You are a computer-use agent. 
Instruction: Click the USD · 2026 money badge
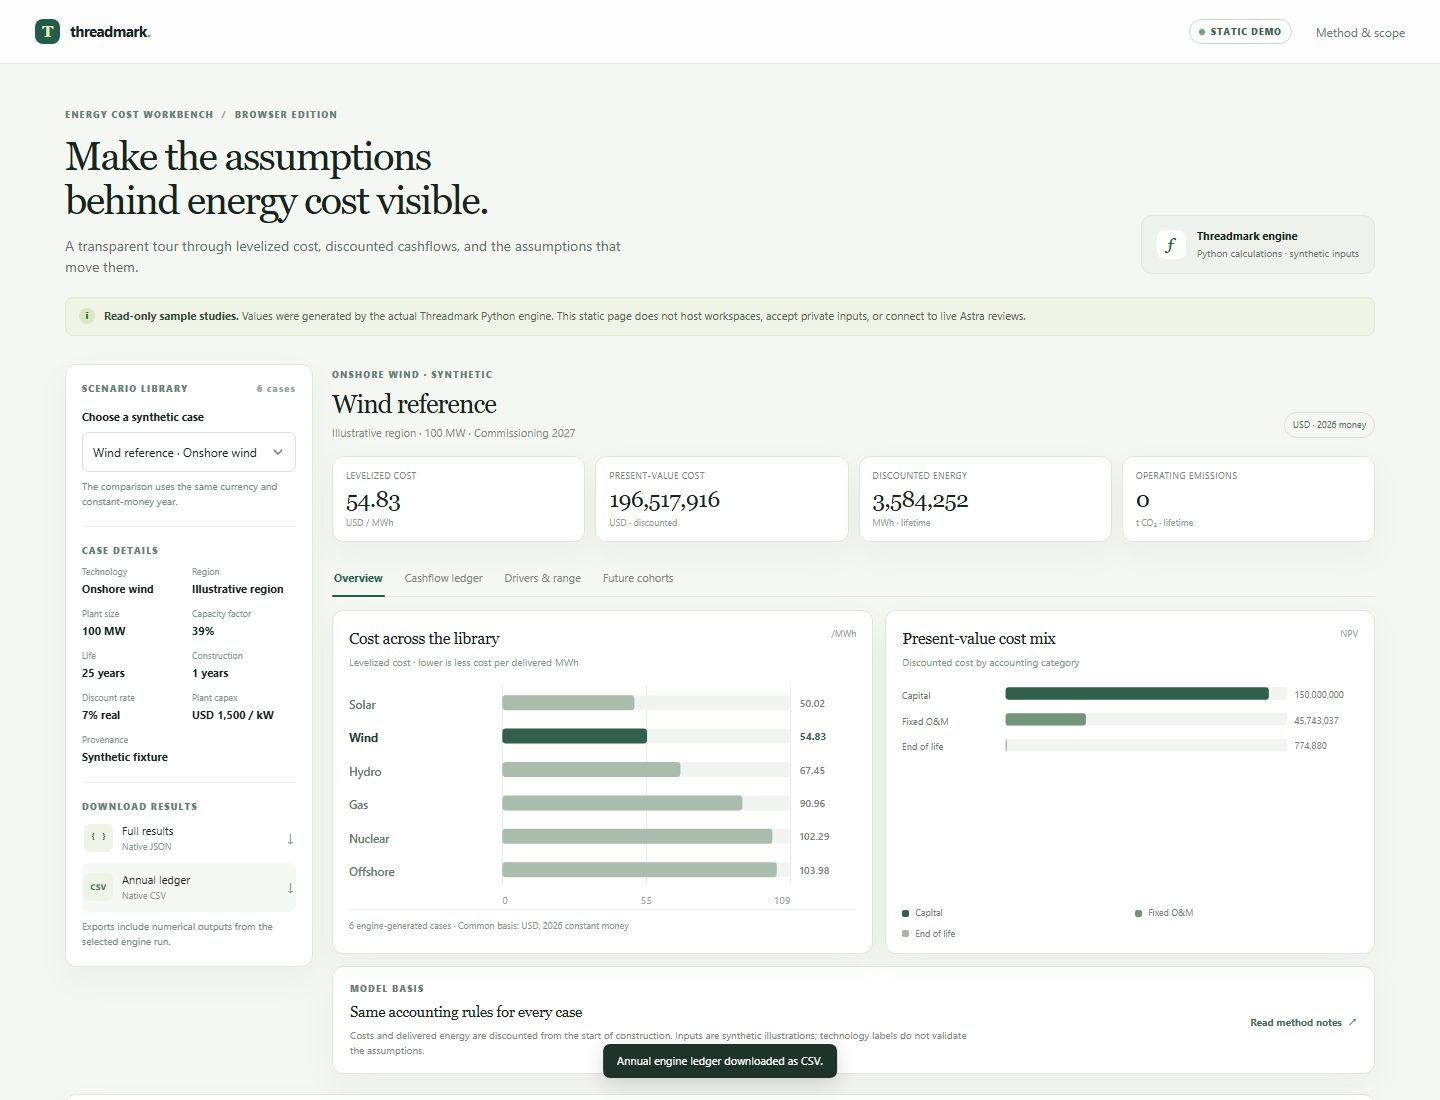coord(1329,425)
